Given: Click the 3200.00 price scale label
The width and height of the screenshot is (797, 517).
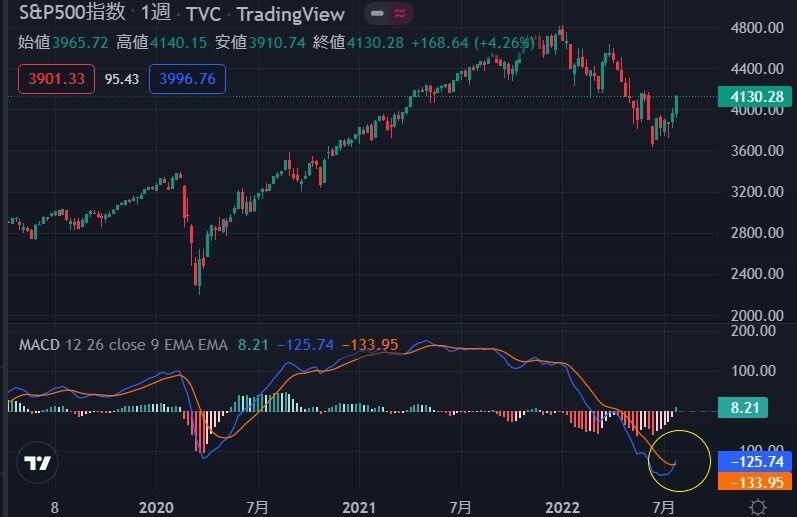Looking at the screenshot, I should 757,192.
